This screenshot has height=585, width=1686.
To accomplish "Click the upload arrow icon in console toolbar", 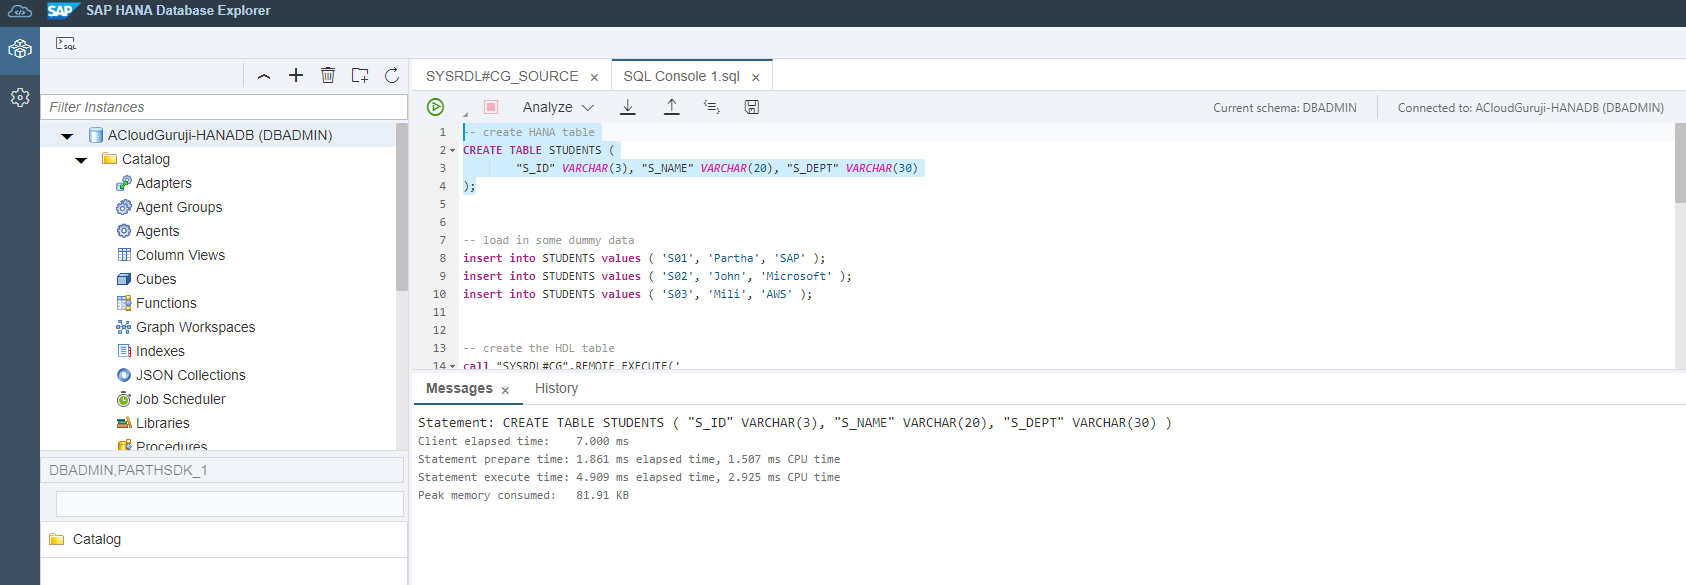I will 672,107.
